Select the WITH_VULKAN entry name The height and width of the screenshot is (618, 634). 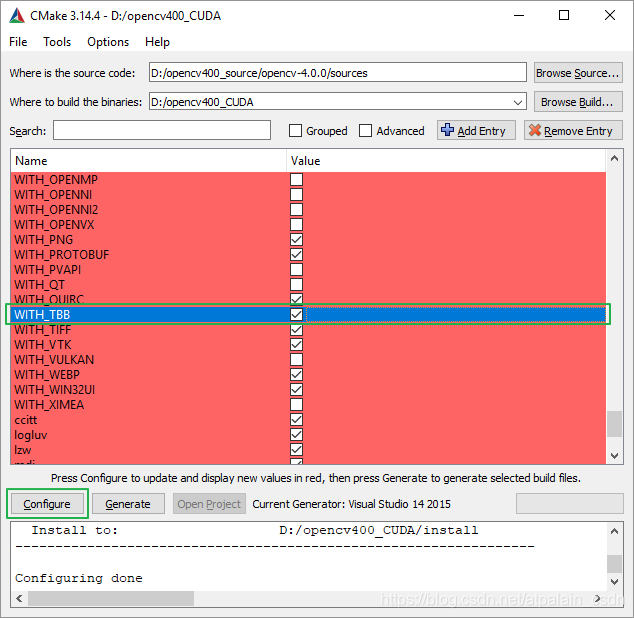54,360
